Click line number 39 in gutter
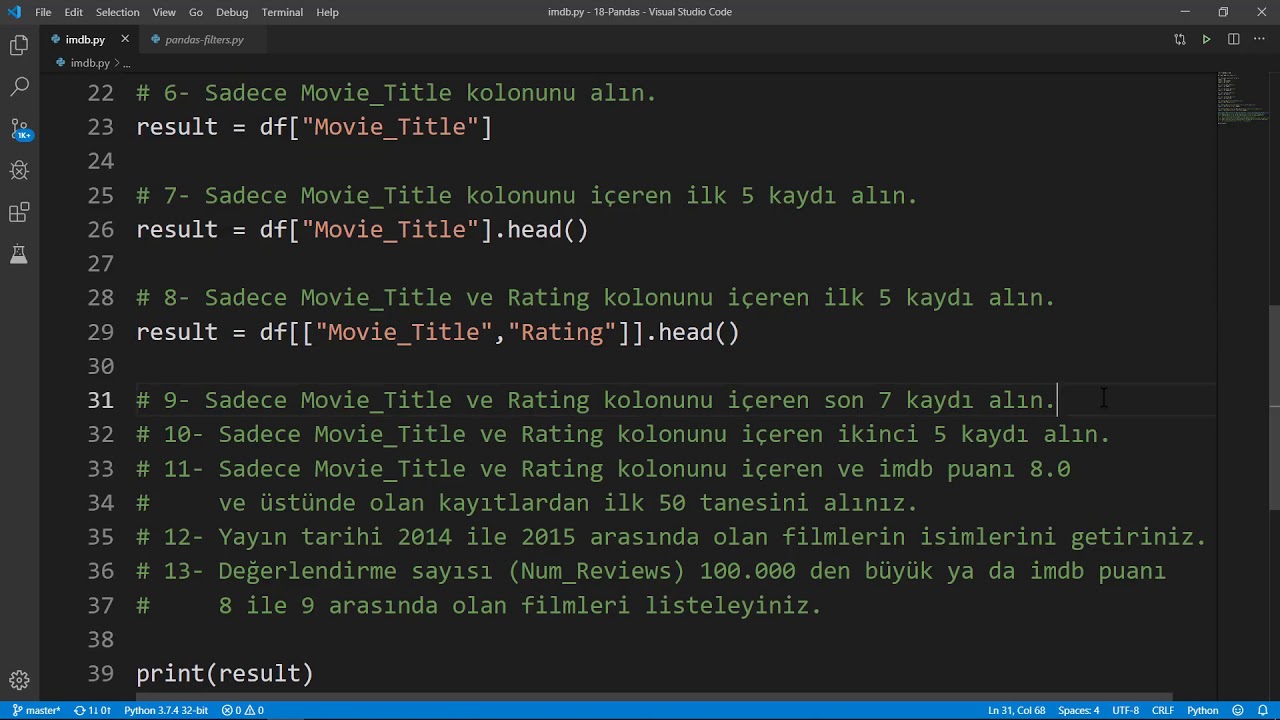The image size is (1280, 720). [x=100, y=673]
